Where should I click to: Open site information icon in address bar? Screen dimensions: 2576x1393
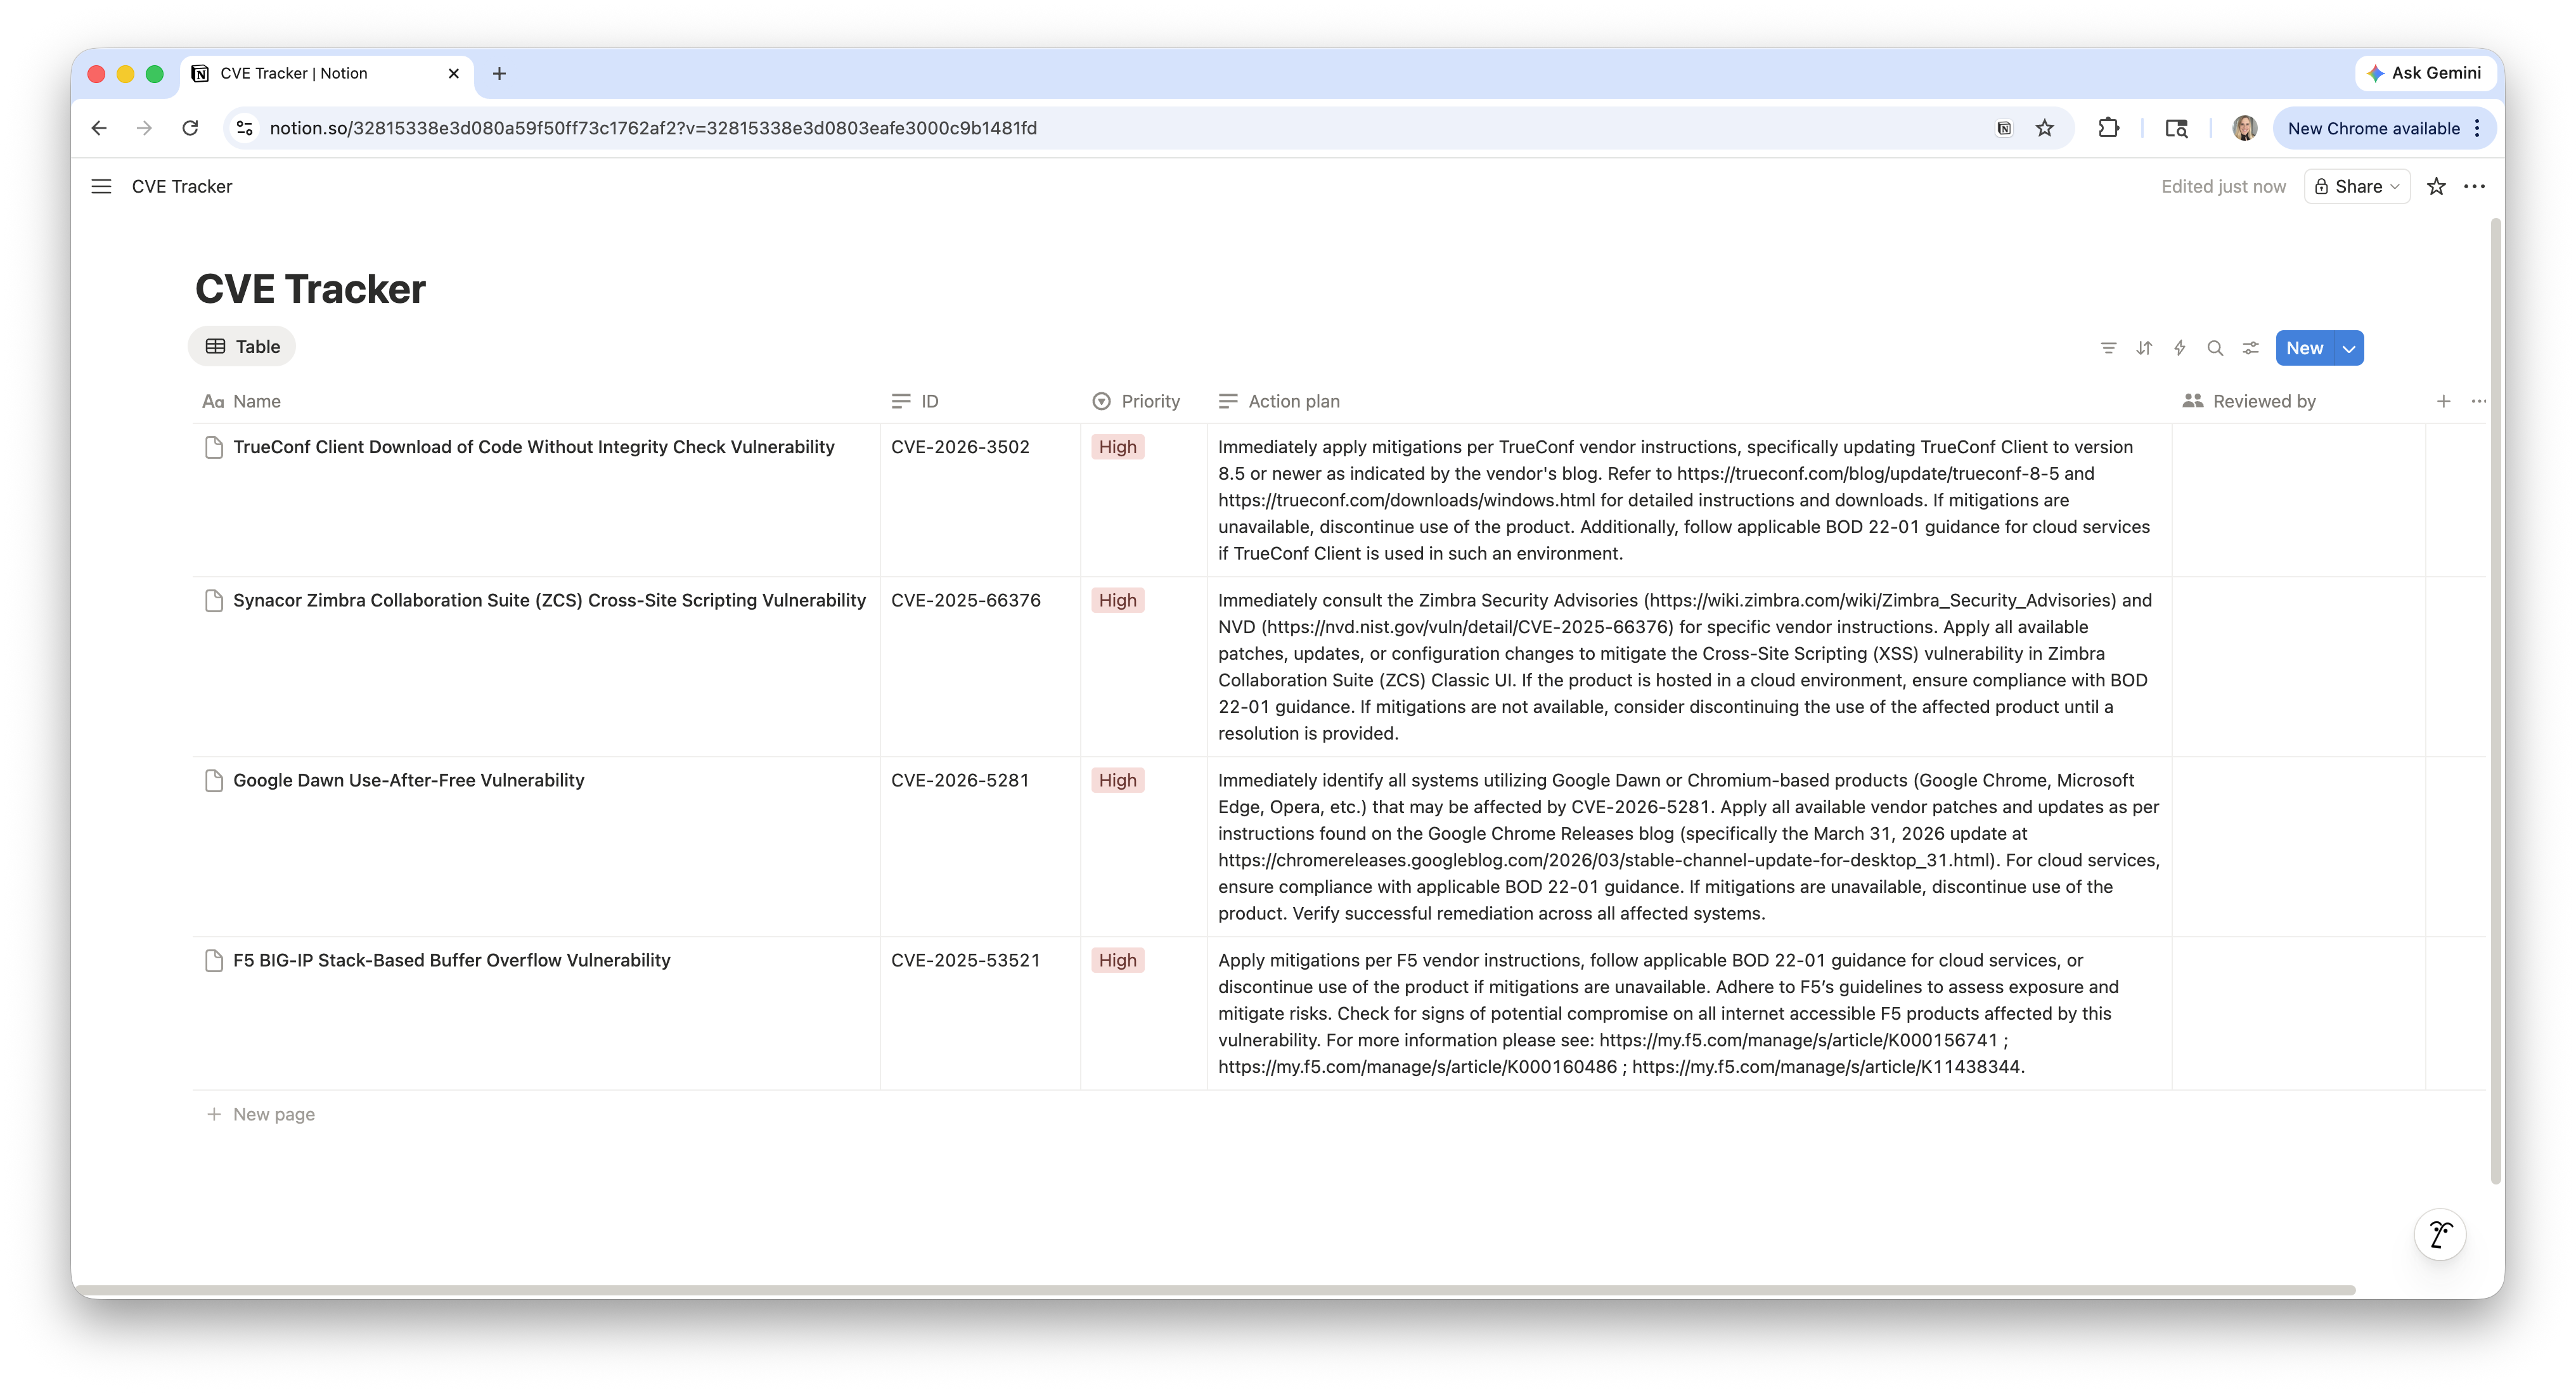tap(244, 128)
